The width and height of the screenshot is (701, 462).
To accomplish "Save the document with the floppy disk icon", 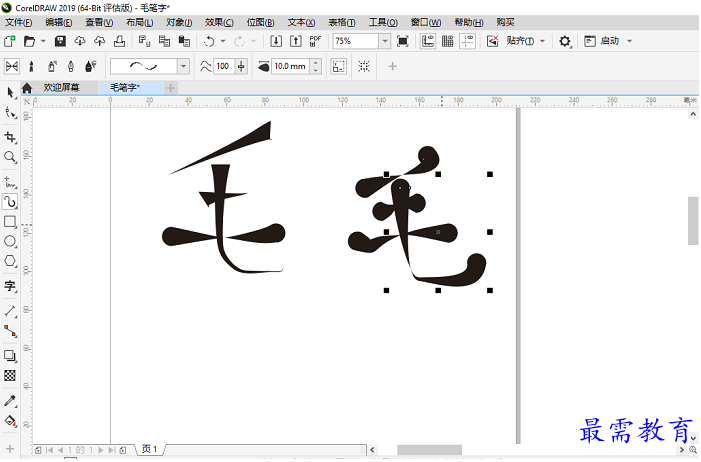I will pos(60,41).
